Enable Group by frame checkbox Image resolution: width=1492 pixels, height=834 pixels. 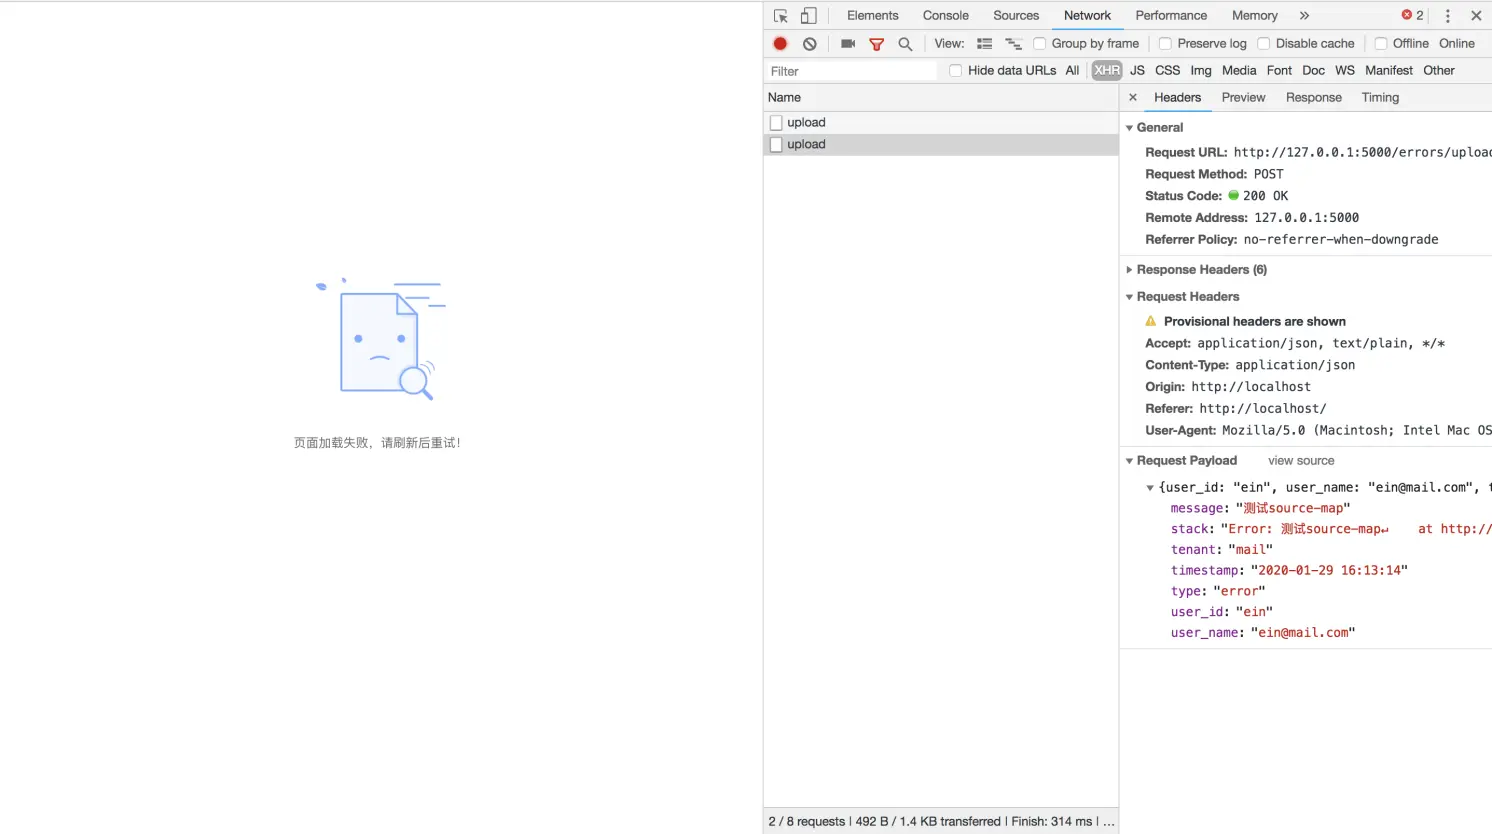pyautogui.click(x=1040, y=44)
